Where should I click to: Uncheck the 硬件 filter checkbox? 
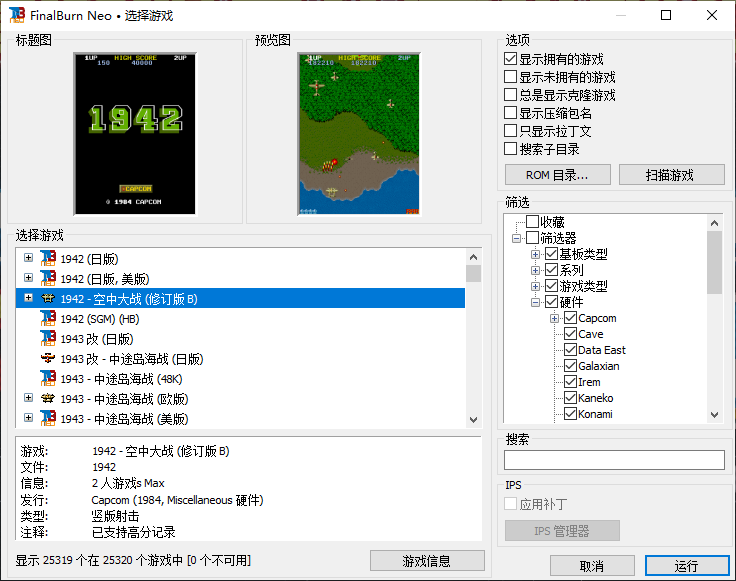[x=552, y=302]
